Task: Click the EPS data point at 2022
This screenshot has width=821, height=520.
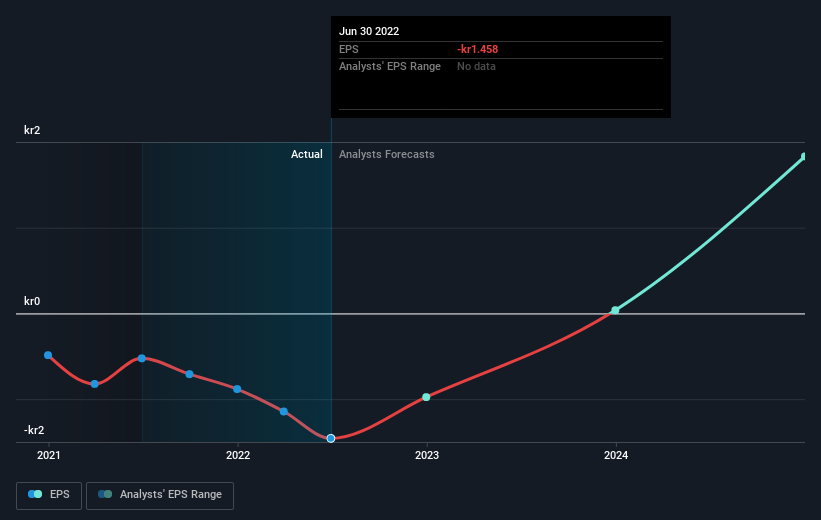Action: (x=237, y=389)
